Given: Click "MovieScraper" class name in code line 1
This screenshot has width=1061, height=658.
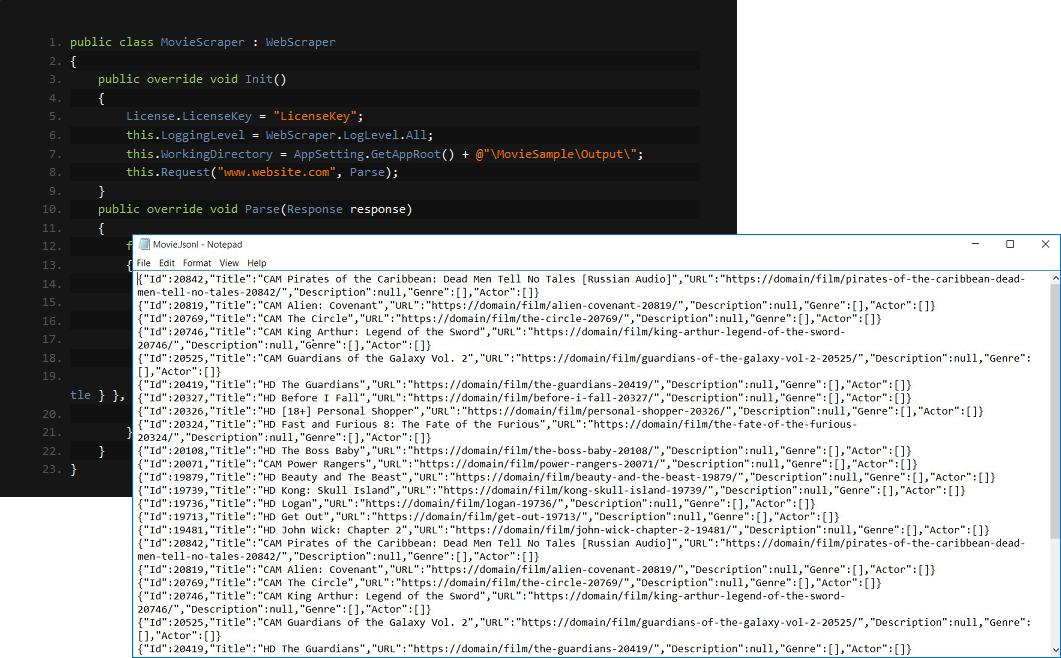Looking at the screenshot, I should (202, 42).
